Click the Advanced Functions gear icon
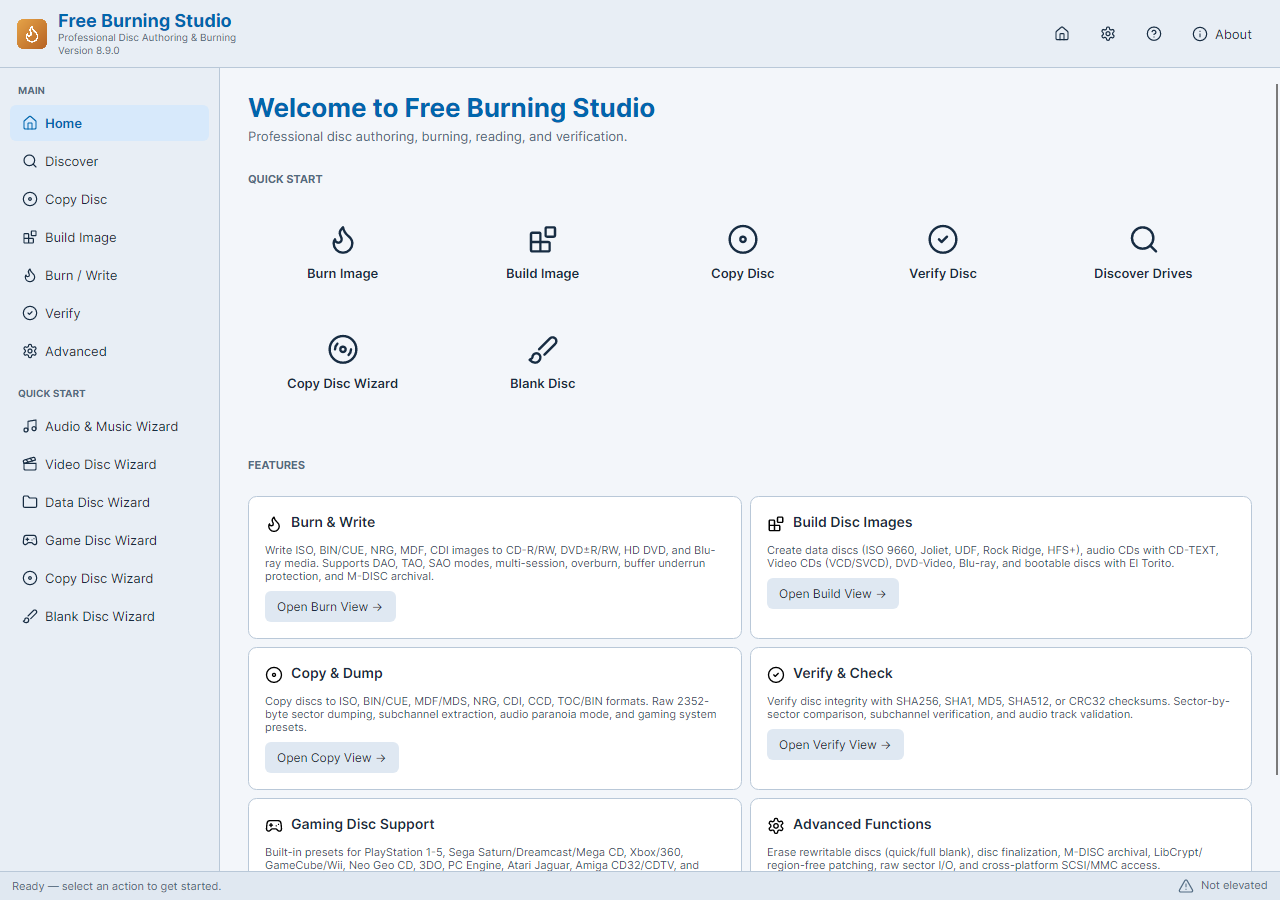The image size is (1280, 900). coord(776,826)
